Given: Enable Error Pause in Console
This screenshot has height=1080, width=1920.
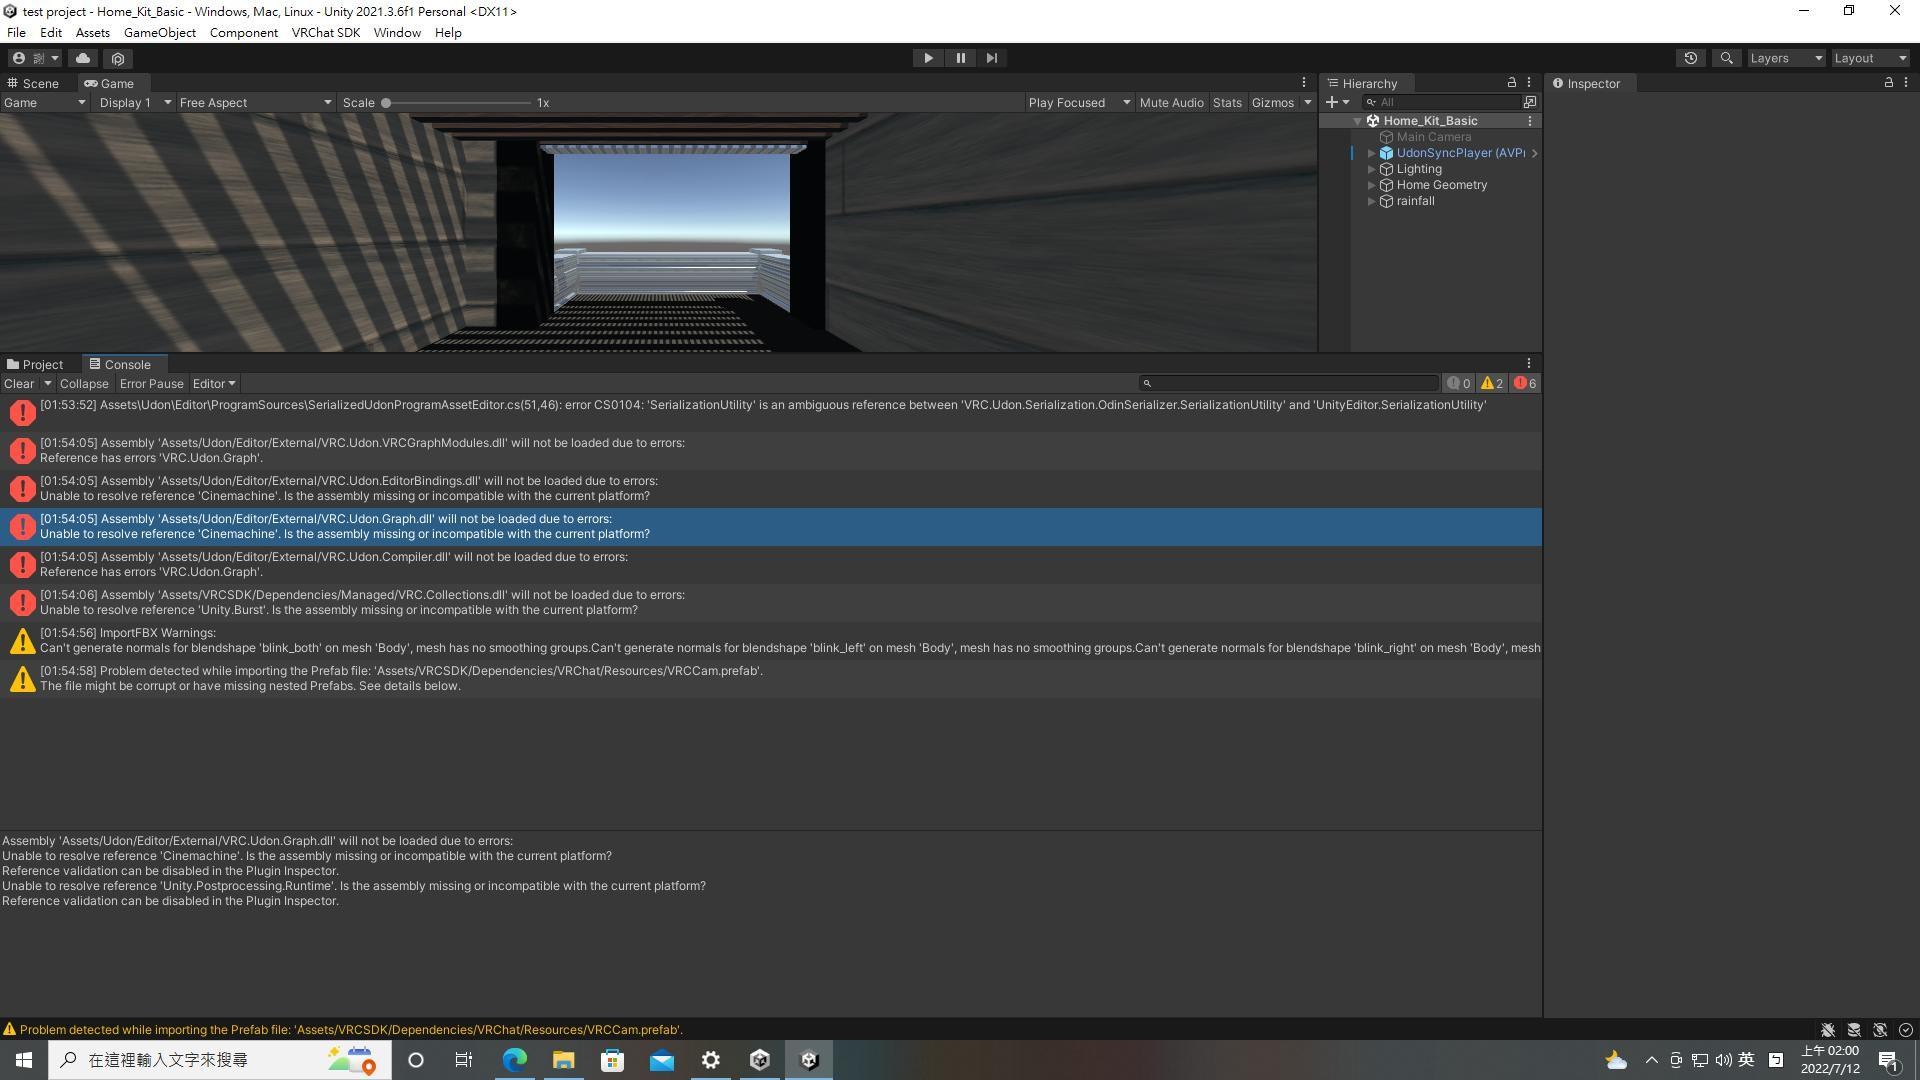Looking at the screenshot, I should 151,383.
